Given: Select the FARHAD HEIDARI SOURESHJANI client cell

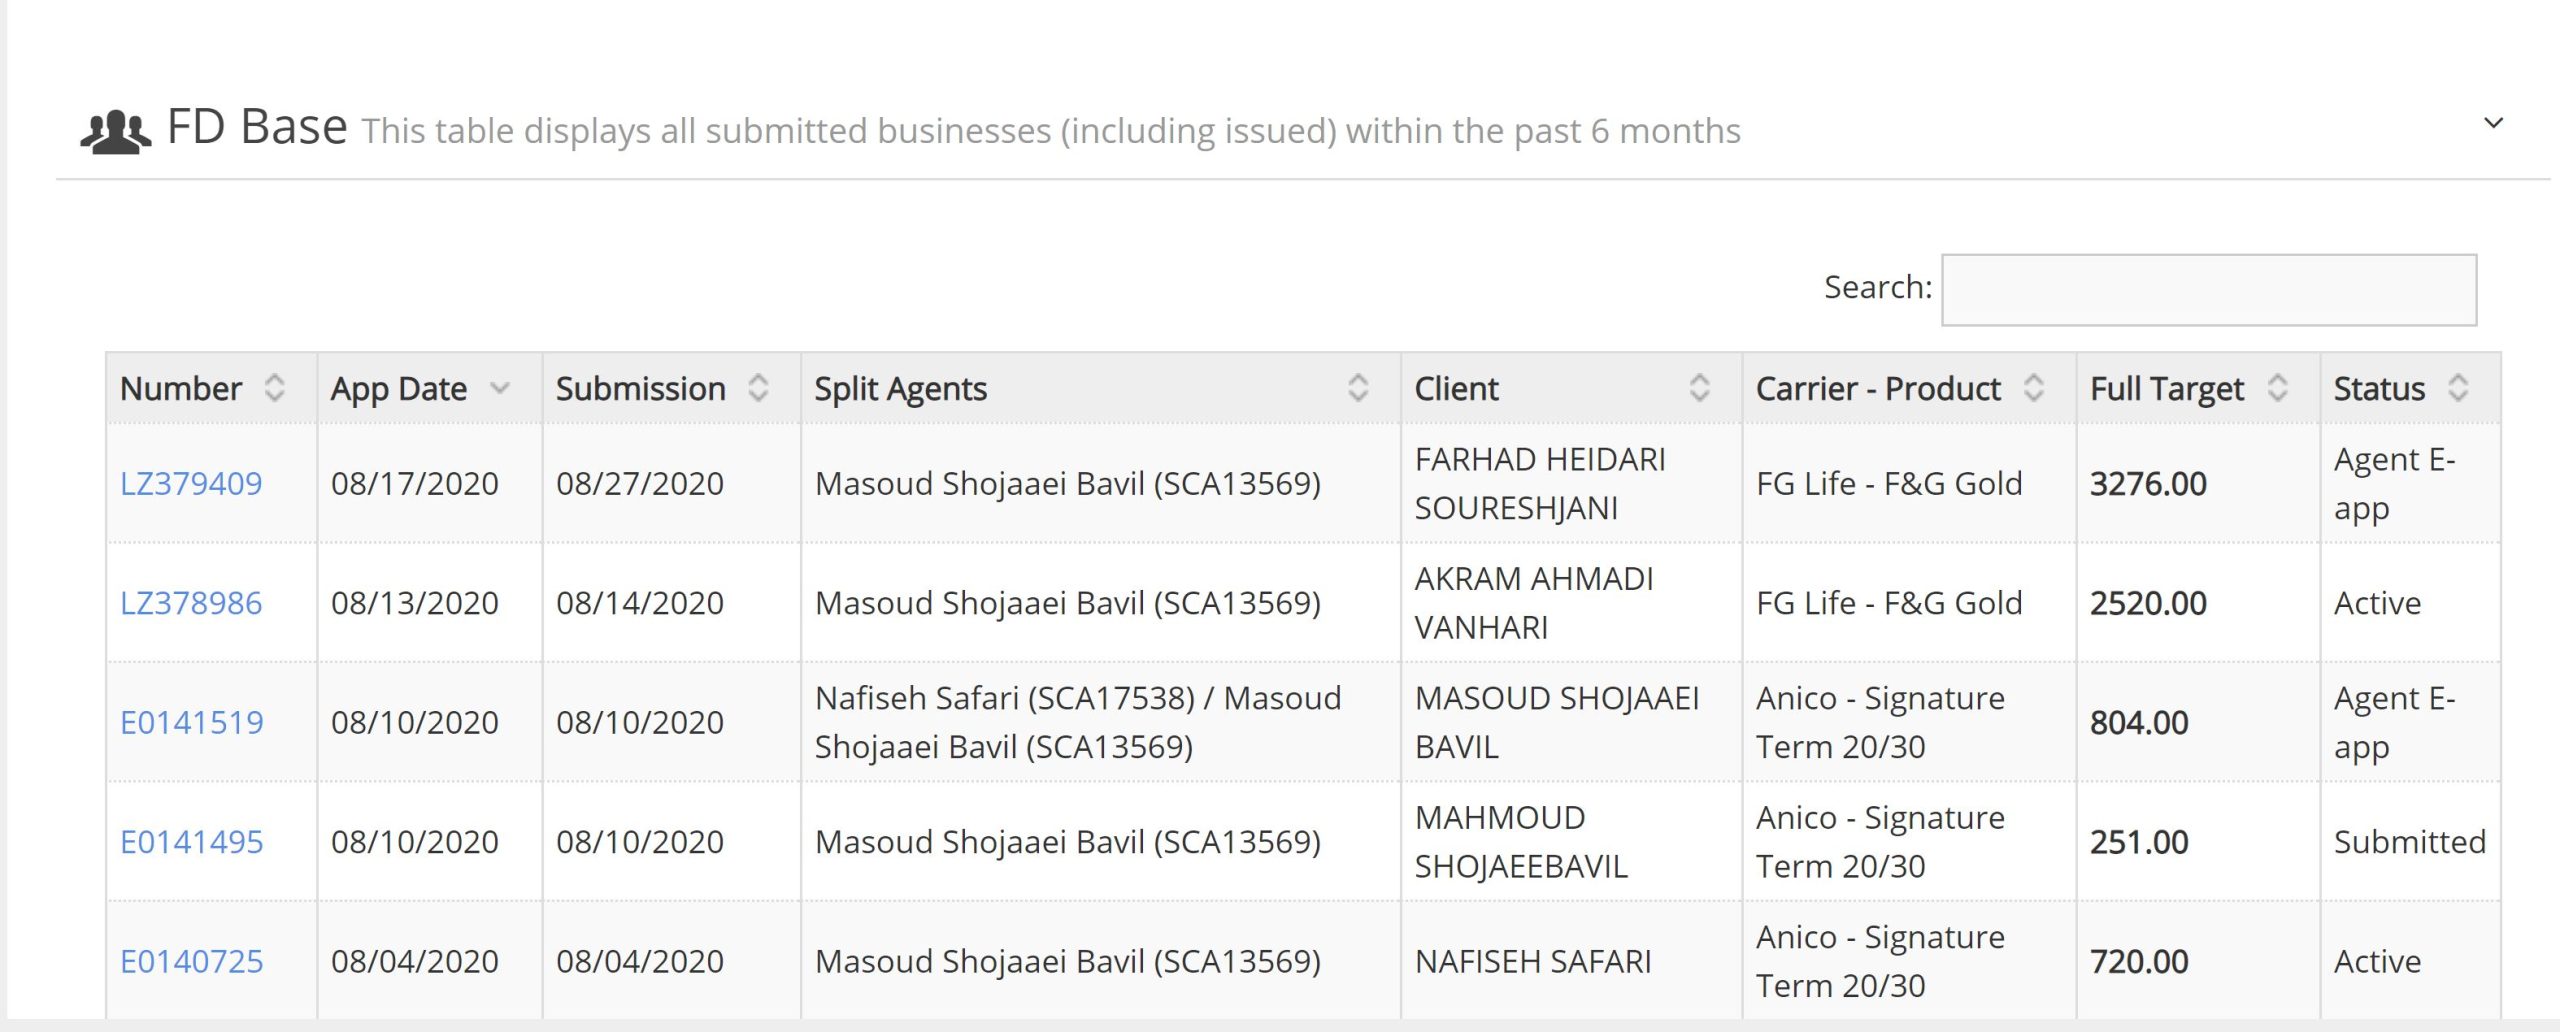Looking at the screenshot, I should tap(1571, 484).
